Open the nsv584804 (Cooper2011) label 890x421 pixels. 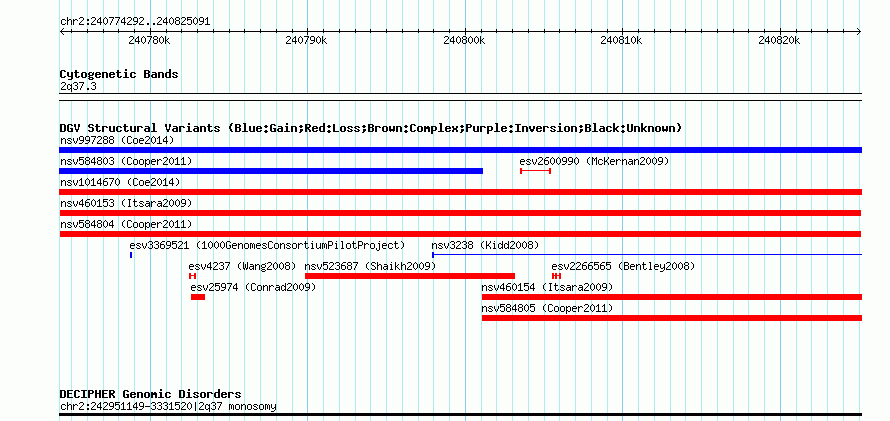[126, 224]
